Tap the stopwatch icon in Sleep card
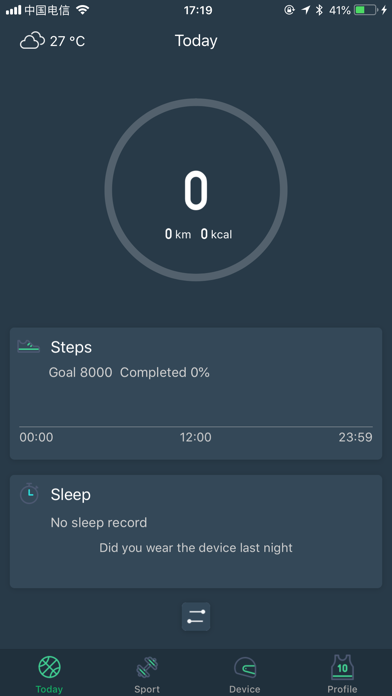Viewport: 392px width, 696px height. (x=29, y=493)
